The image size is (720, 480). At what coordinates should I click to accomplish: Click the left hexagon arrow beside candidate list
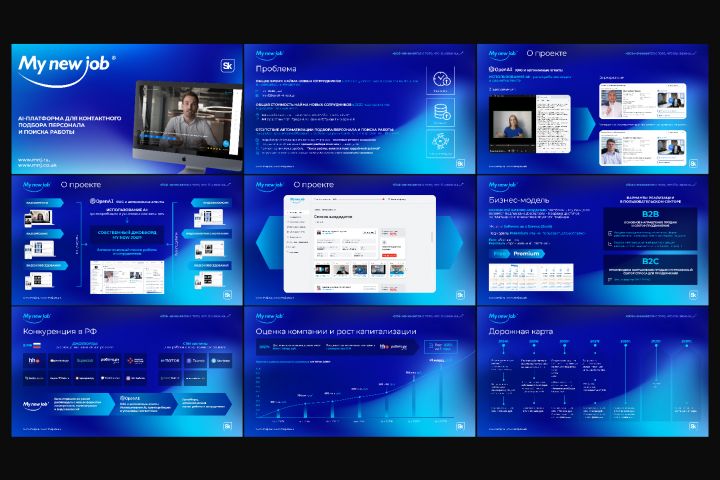[x=270, y=243]
